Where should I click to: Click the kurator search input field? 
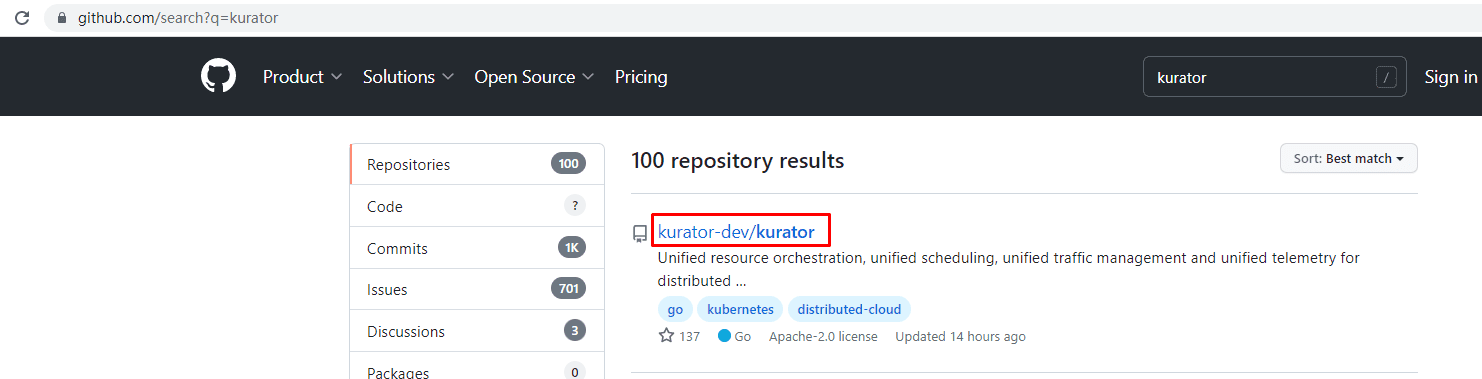coord(1274,77)
